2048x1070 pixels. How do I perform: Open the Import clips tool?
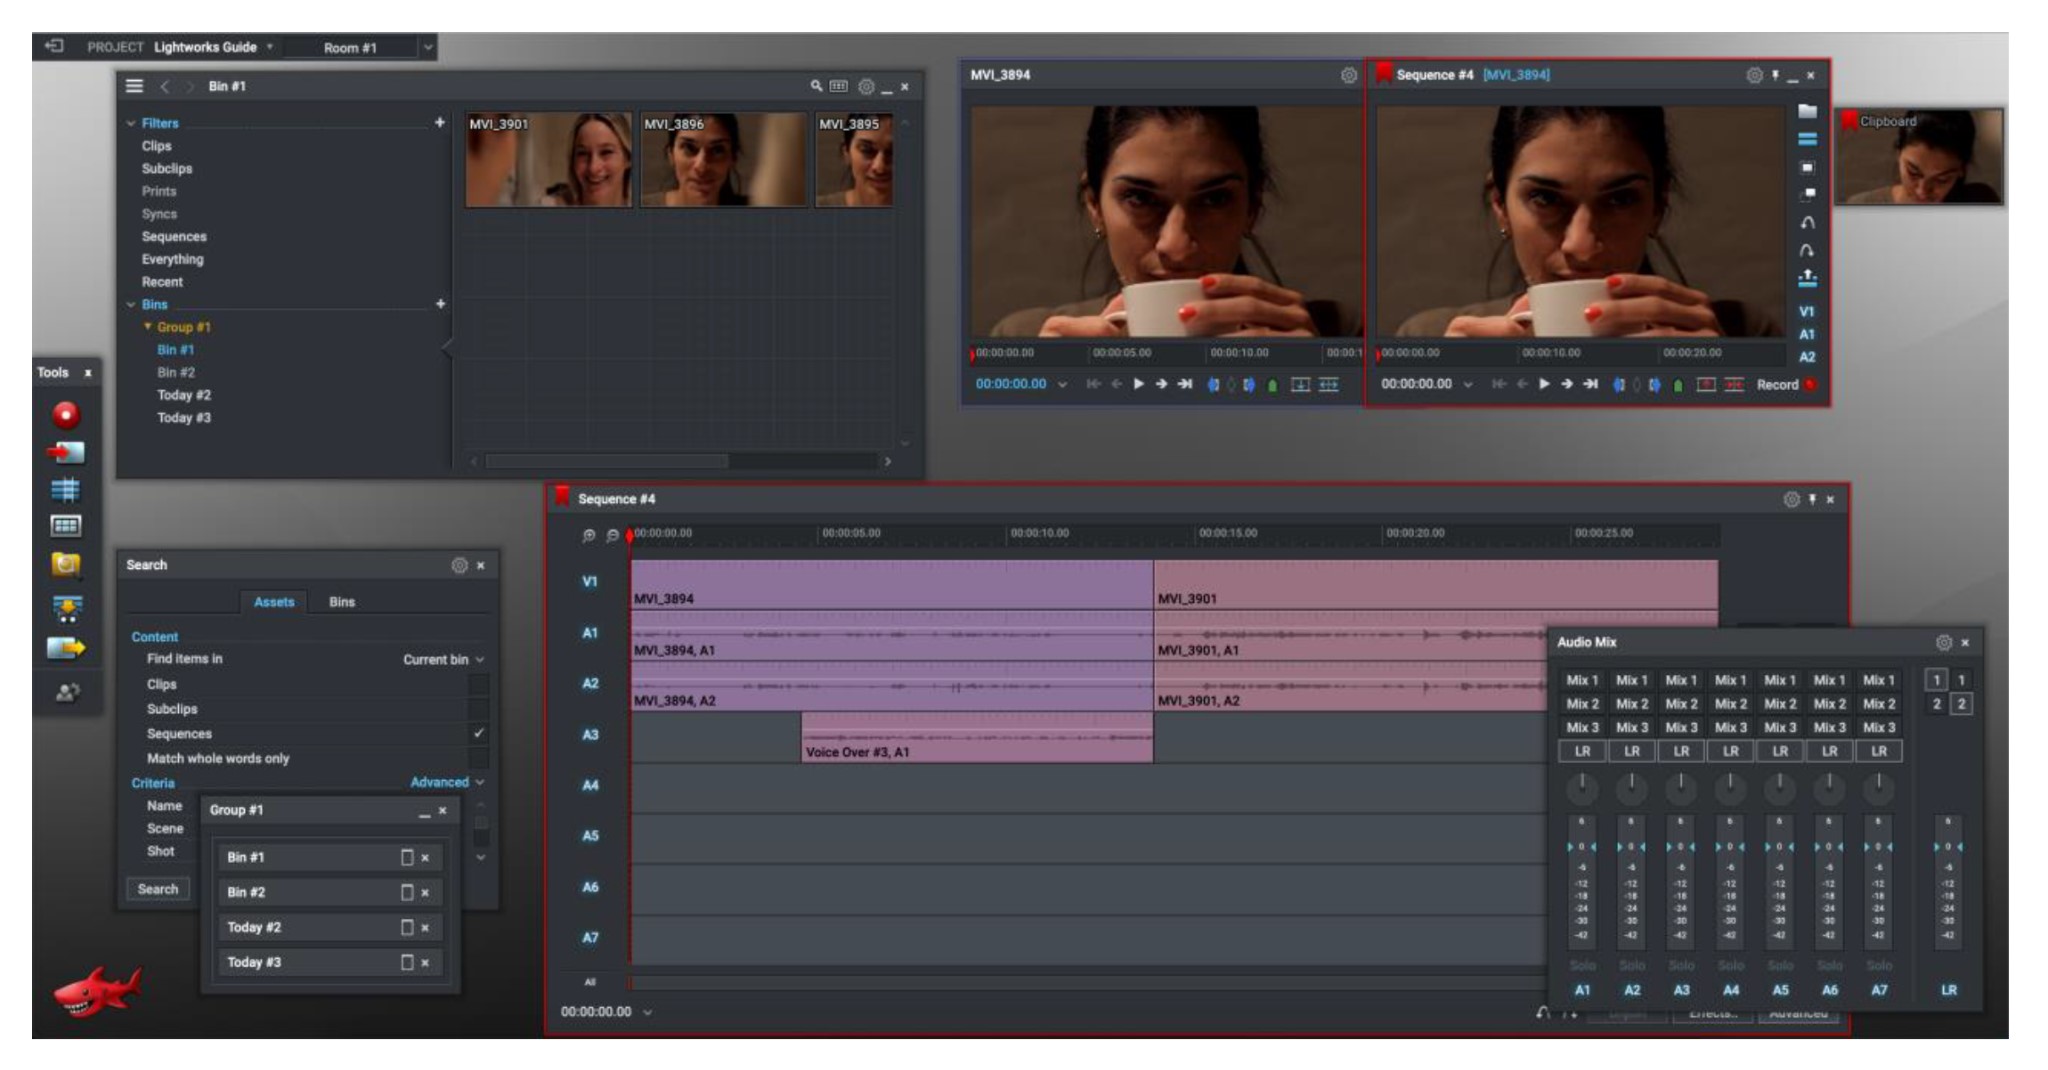coord(66,452)
